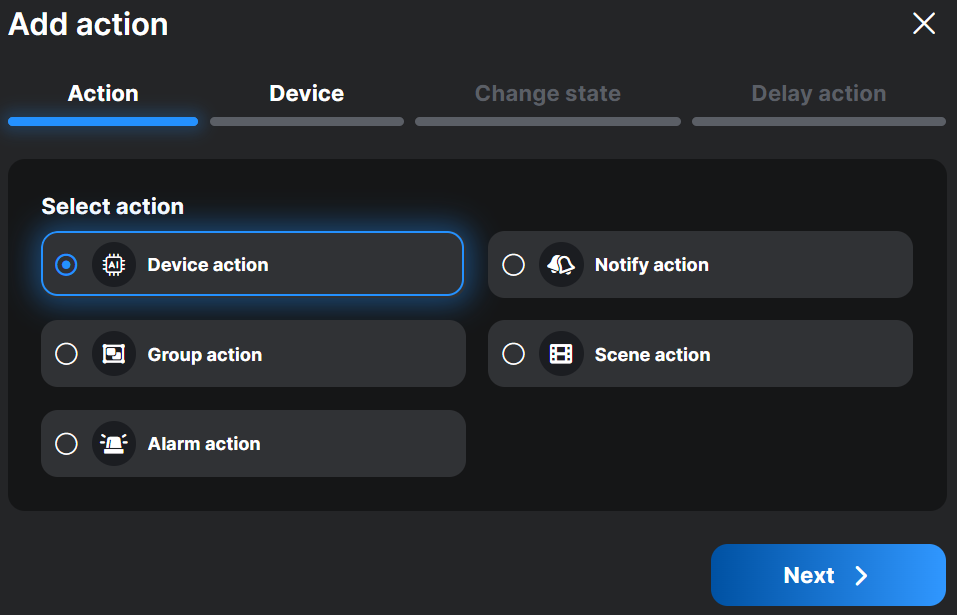Select the Scene action radio button
The image size is (957, 615).
pyautogui.click(x=514, y=354)
